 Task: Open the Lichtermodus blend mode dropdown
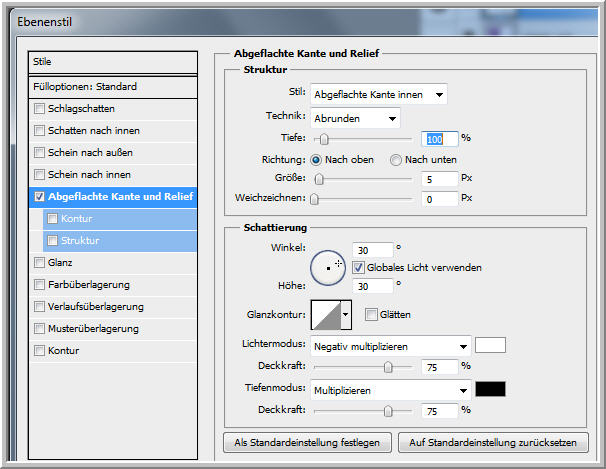point(391,347)
